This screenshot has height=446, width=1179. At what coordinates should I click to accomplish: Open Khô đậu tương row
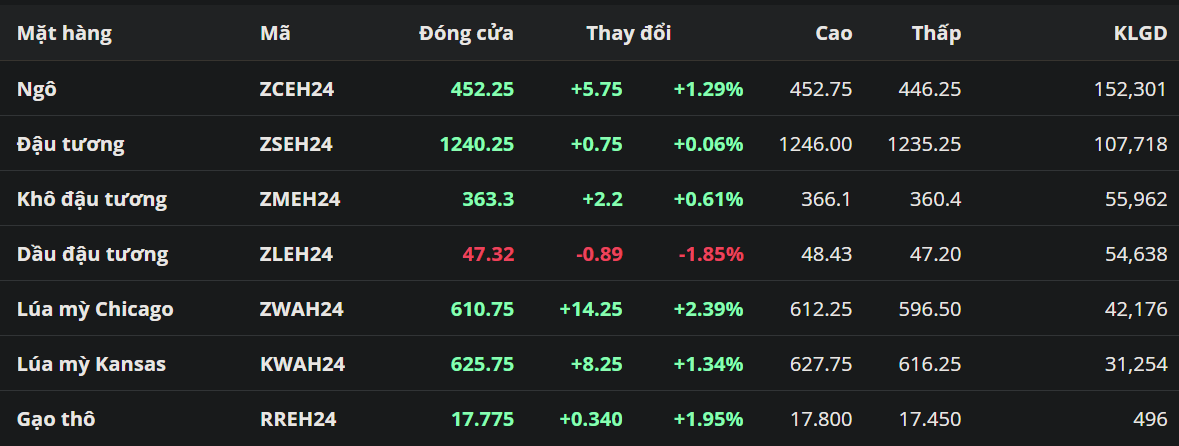pyautogui.click(x=92, y=199)
